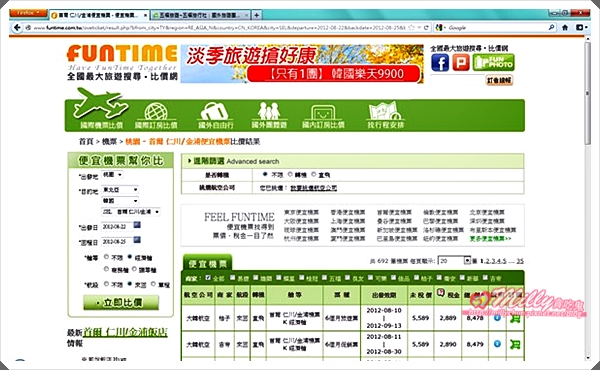Click the 更多便宜機票>> link
Image resolution: width=600 pixels, height=370 pixels.
tap(490, 238)
